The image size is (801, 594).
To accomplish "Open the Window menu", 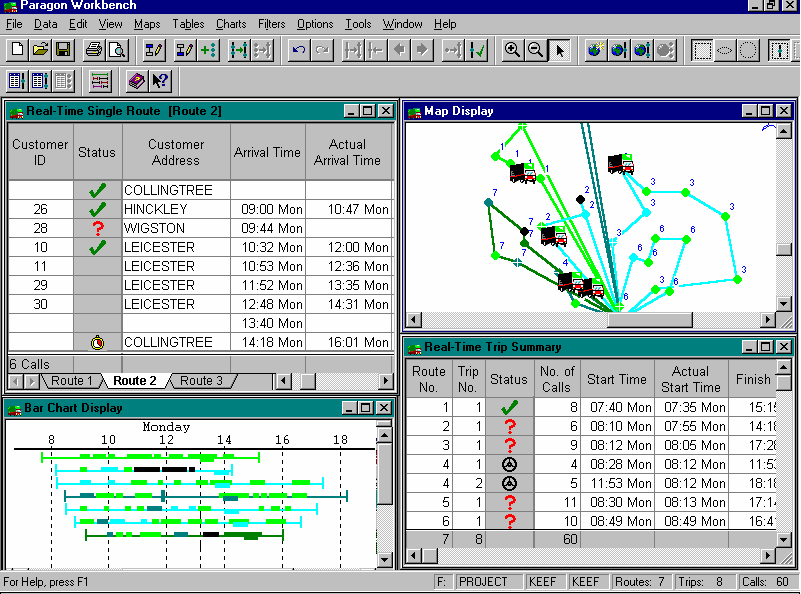I will pos(403,24).
